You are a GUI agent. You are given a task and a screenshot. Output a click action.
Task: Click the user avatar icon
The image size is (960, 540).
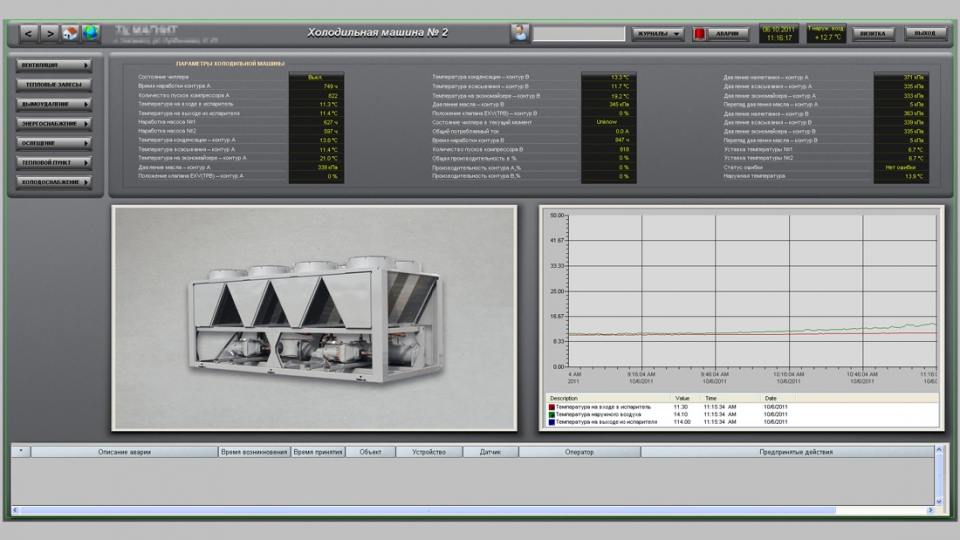tap(520, 33)
